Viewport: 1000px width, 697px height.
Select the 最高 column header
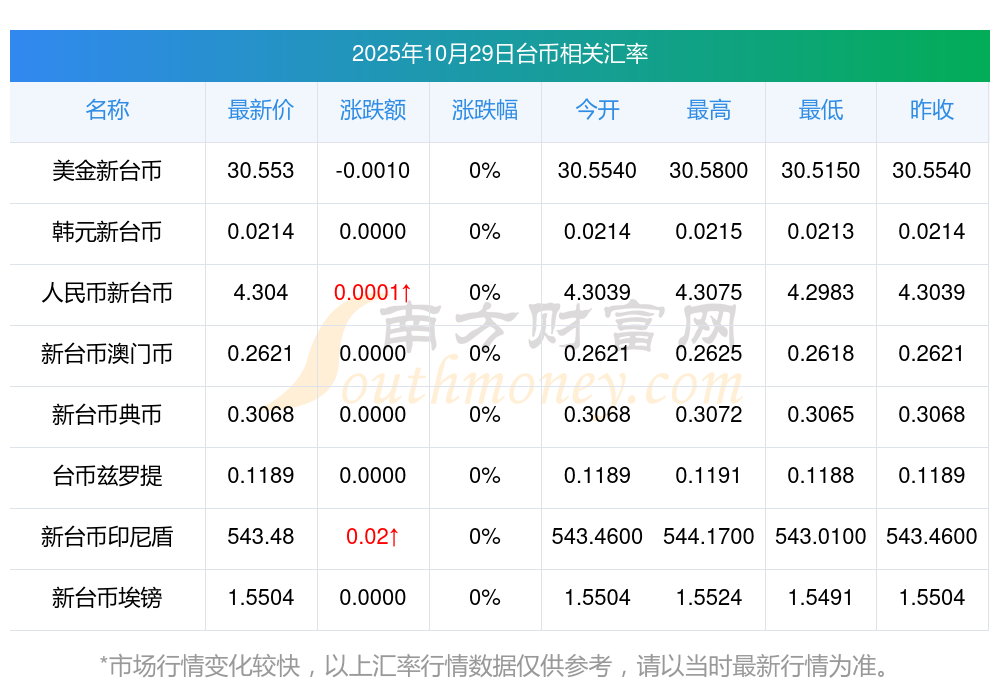tap(709, 110)
